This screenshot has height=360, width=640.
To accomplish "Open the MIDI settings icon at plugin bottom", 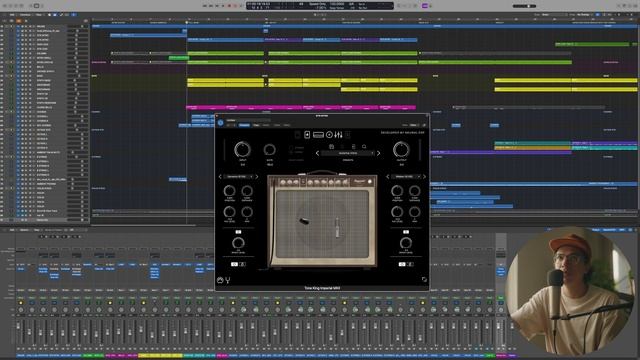I will tap(220, 280).
